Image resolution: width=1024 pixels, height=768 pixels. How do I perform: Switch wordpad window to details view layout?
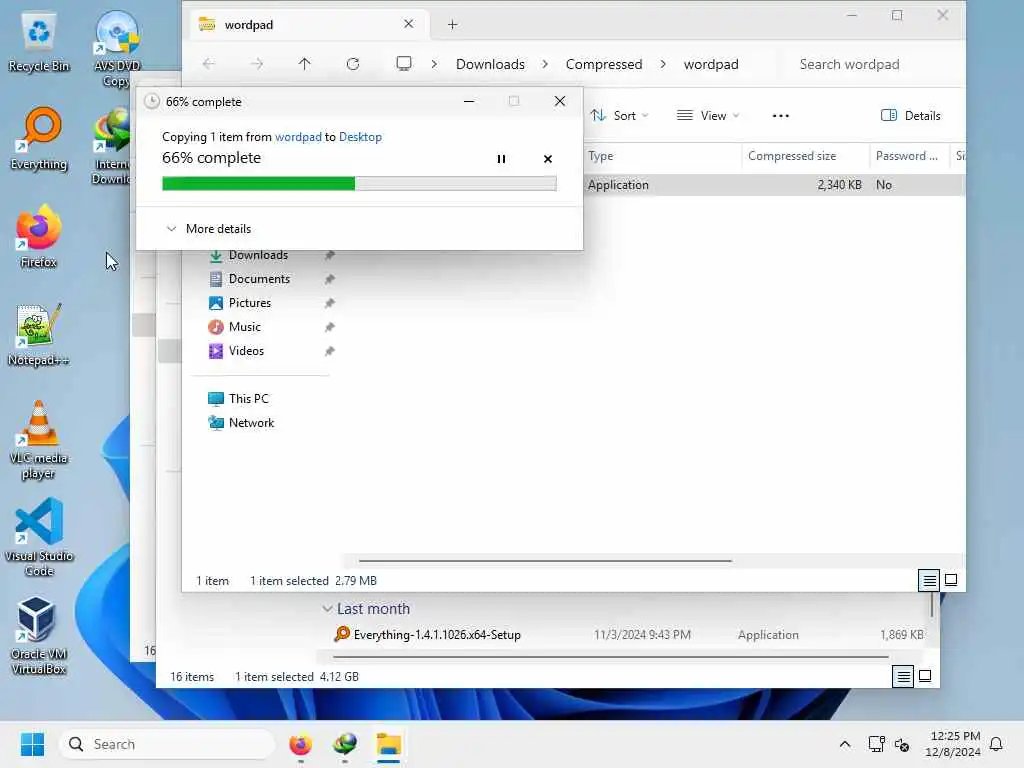928,580
